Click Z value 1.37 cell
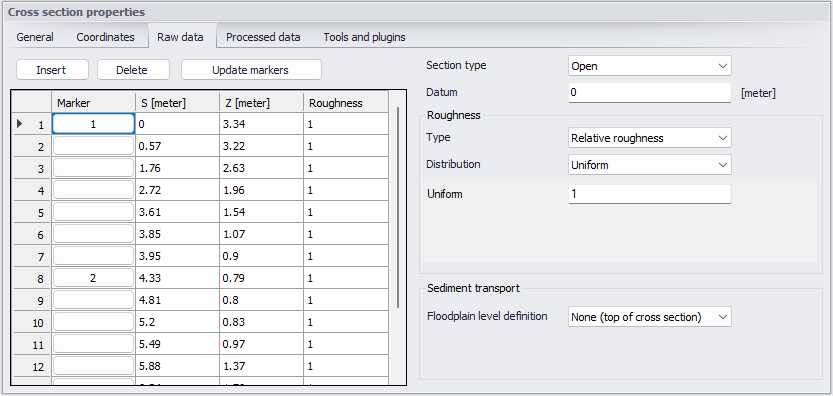This screenshot has width=833, height=396. tap(261, 366)
